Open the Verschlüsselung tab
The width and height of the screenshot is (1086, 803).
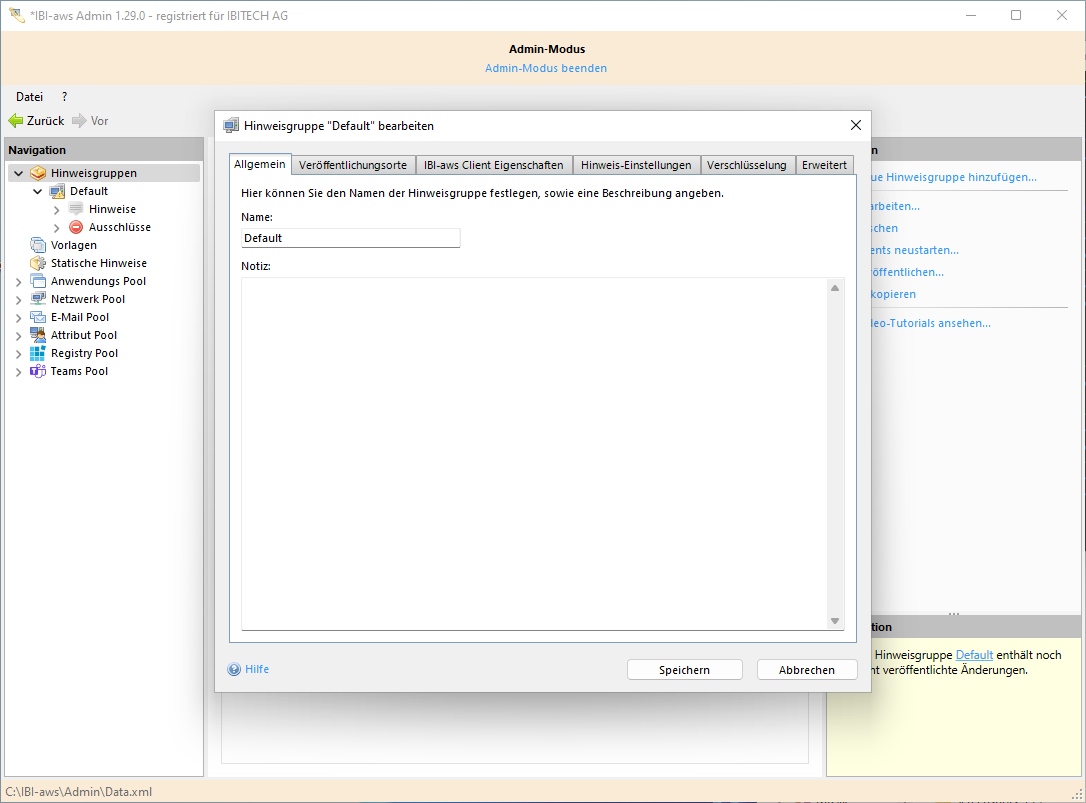click(746, 165)
